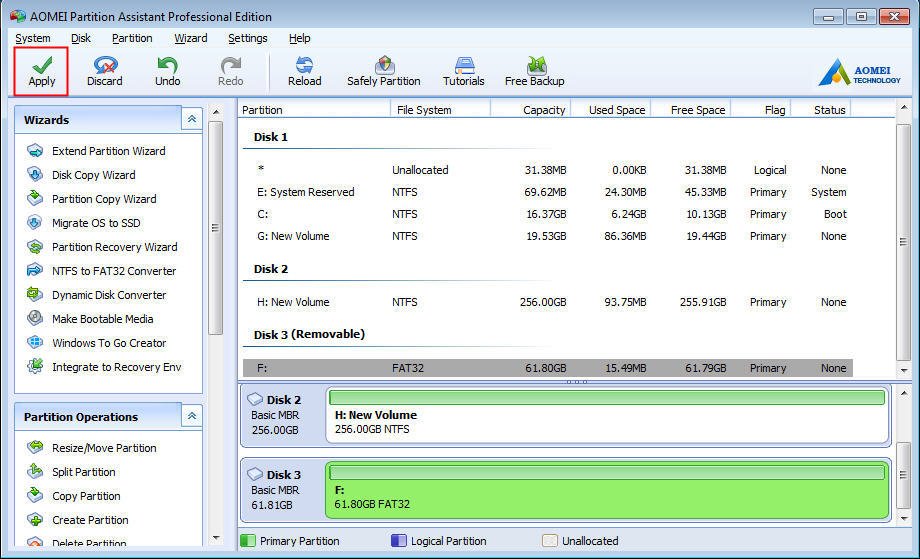Click the Make Bootable Media icon
The image size is (920, 559).
point(35,319)
